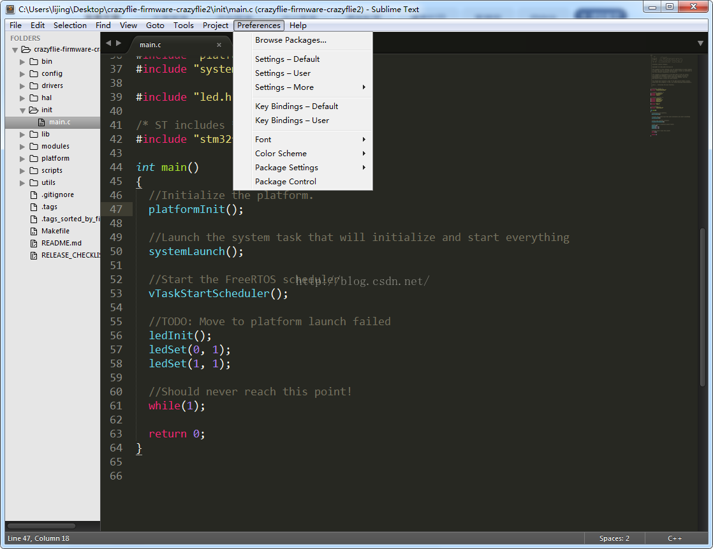Close the open Preferences menu

pos(259,25)
